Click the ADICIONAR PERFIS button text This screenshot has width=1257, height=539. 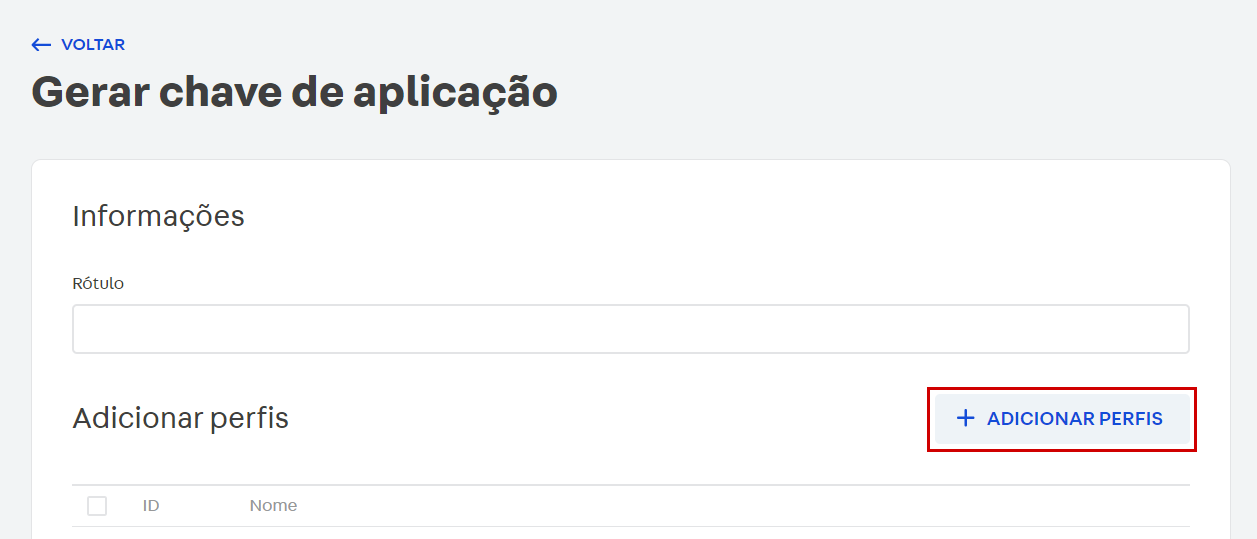coord(1074,419)
